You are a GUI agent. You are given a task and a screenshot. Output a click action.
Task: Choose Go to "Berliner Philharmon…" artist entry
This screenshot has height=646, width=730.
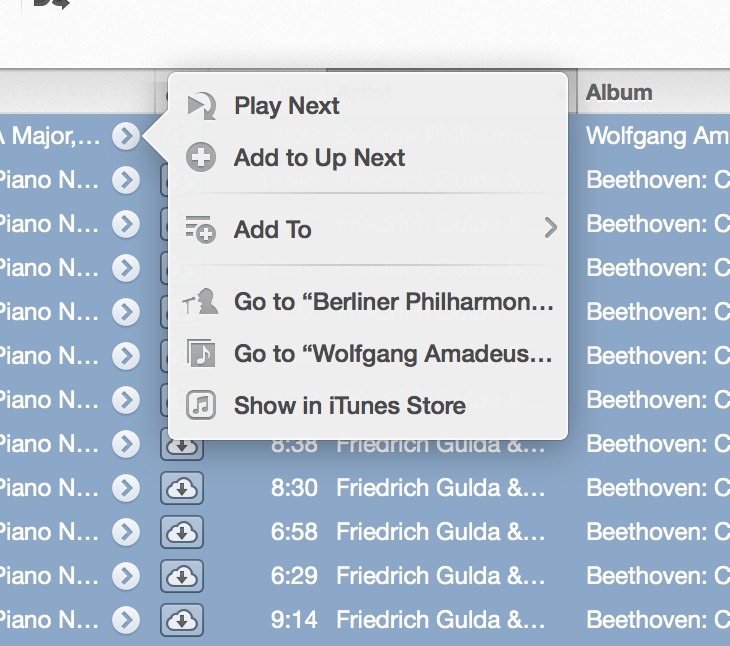pyautogui.click(x=393, y=302)
